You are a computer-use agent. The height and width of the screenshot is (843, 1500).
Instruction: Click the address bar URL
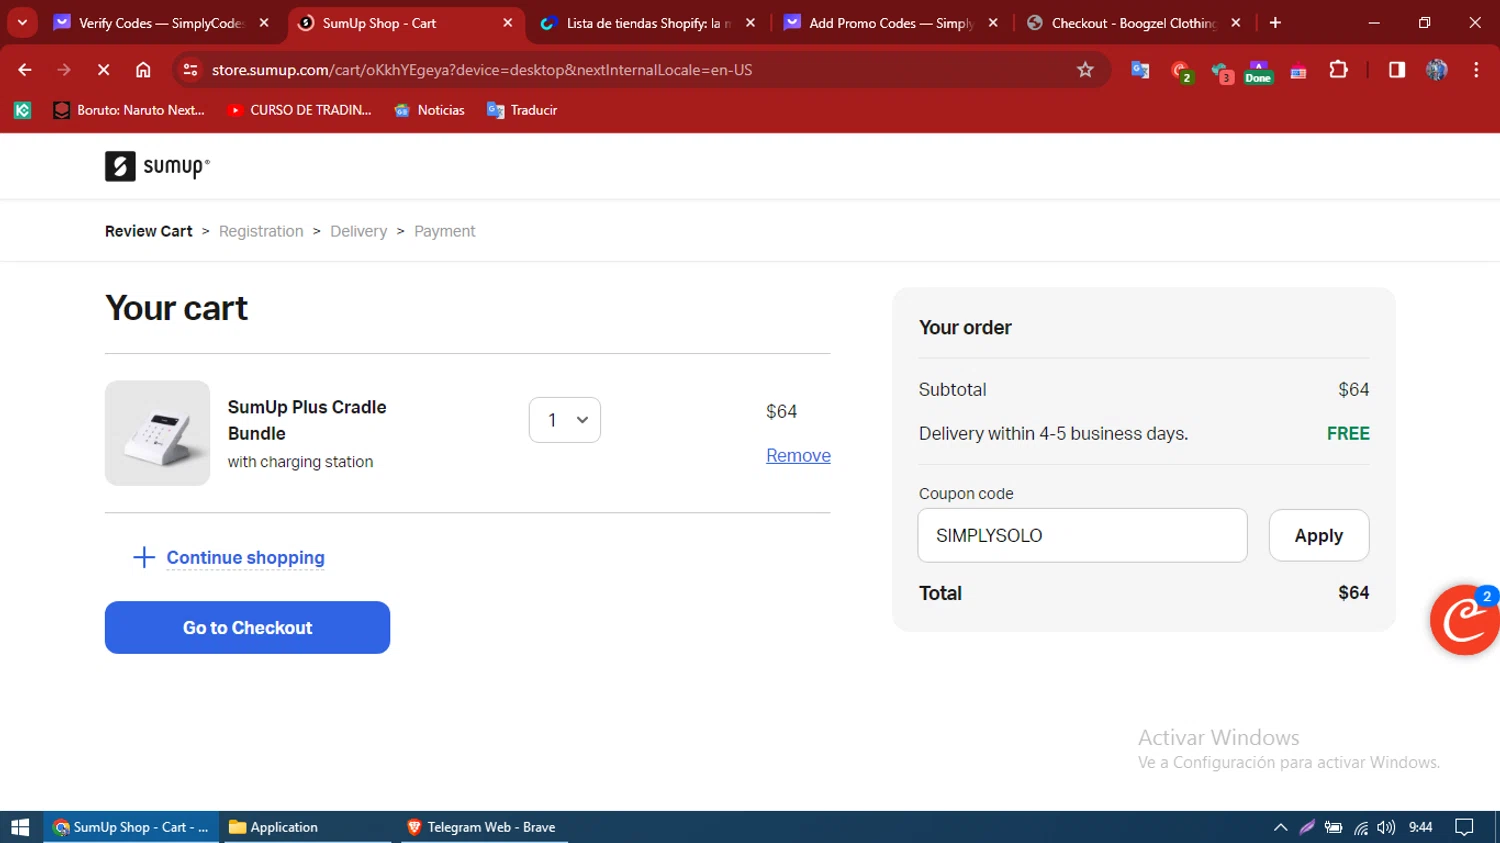(482, 70)
